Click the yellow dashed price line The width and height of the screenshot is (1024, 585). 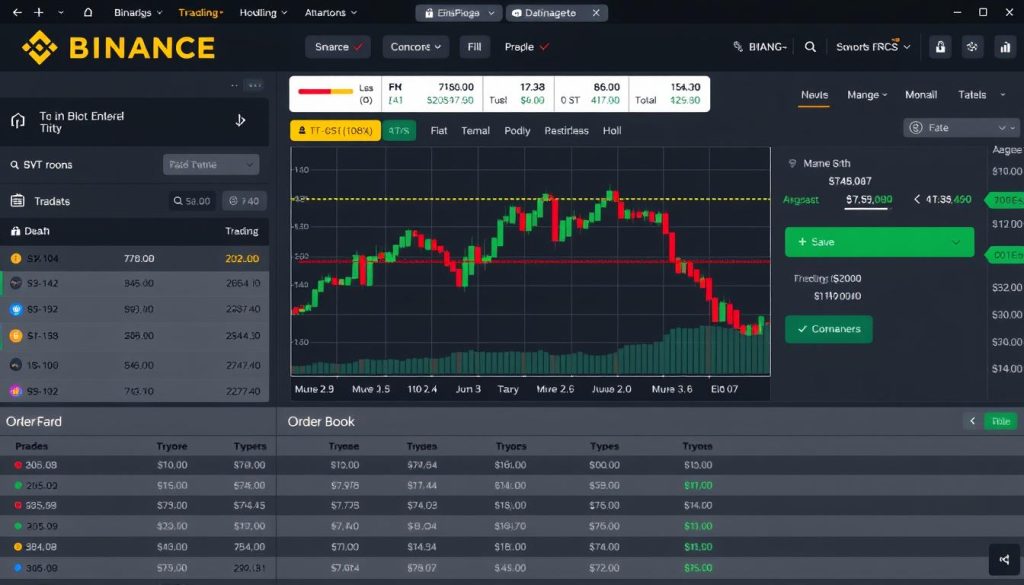point(530,198)
